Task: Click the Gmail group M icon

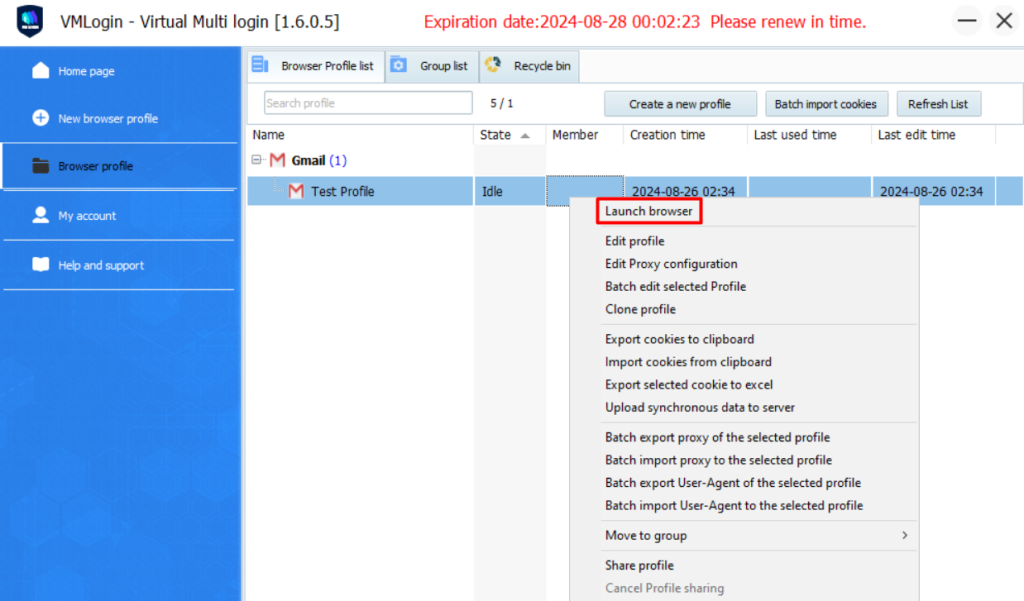Action: pyautogui.click(x=278, y=160)
